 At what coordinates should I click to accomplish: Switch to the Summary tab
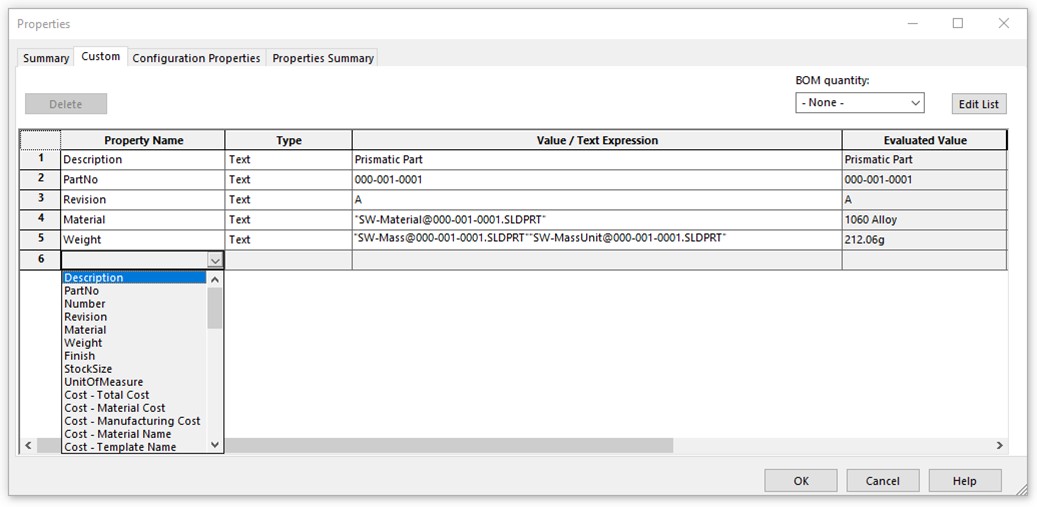pyautogui.click(x=46, y=58)
